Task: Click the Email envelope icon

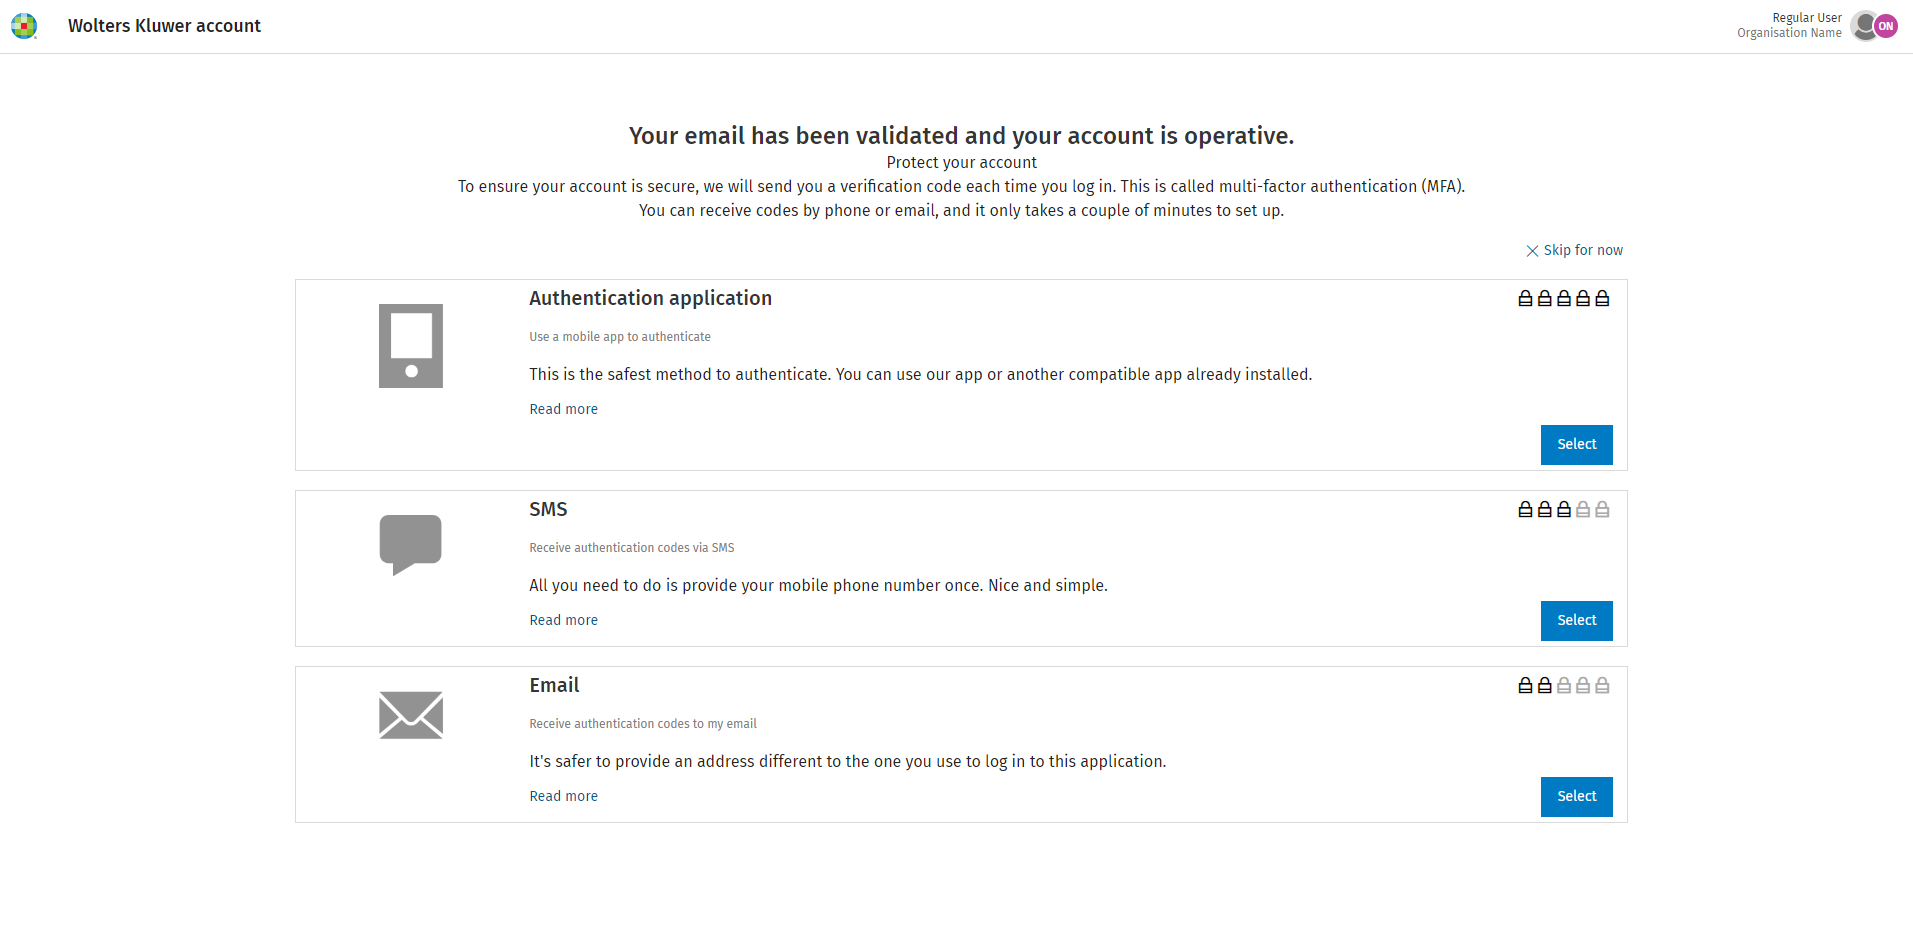Action: coord(411,715)
